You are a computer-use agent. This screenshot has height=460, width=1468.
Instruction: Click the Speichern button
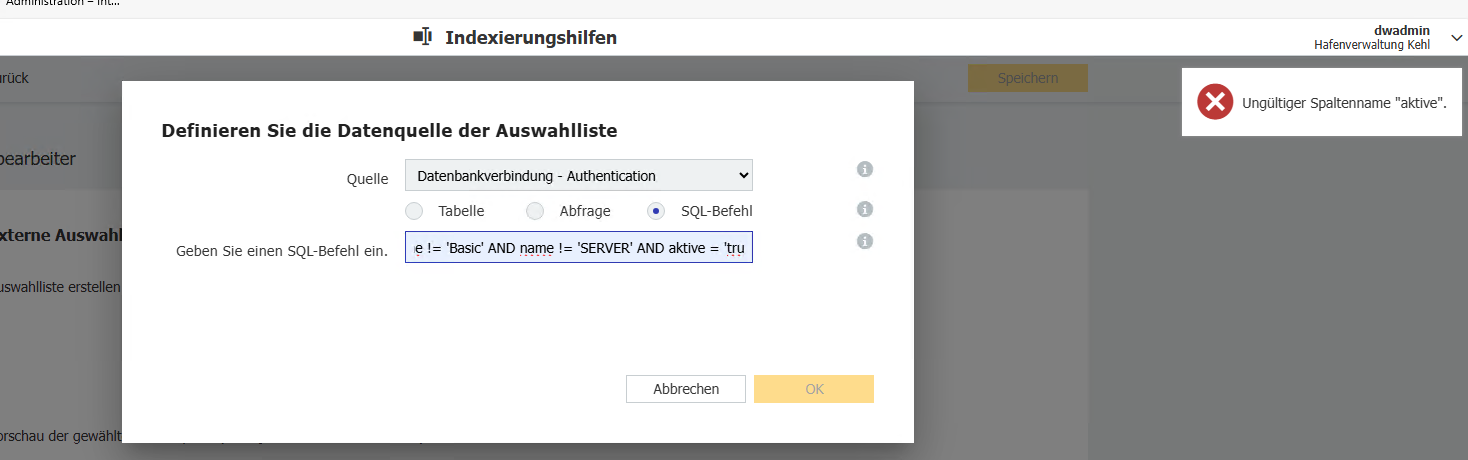click(x=1027, y=78)
